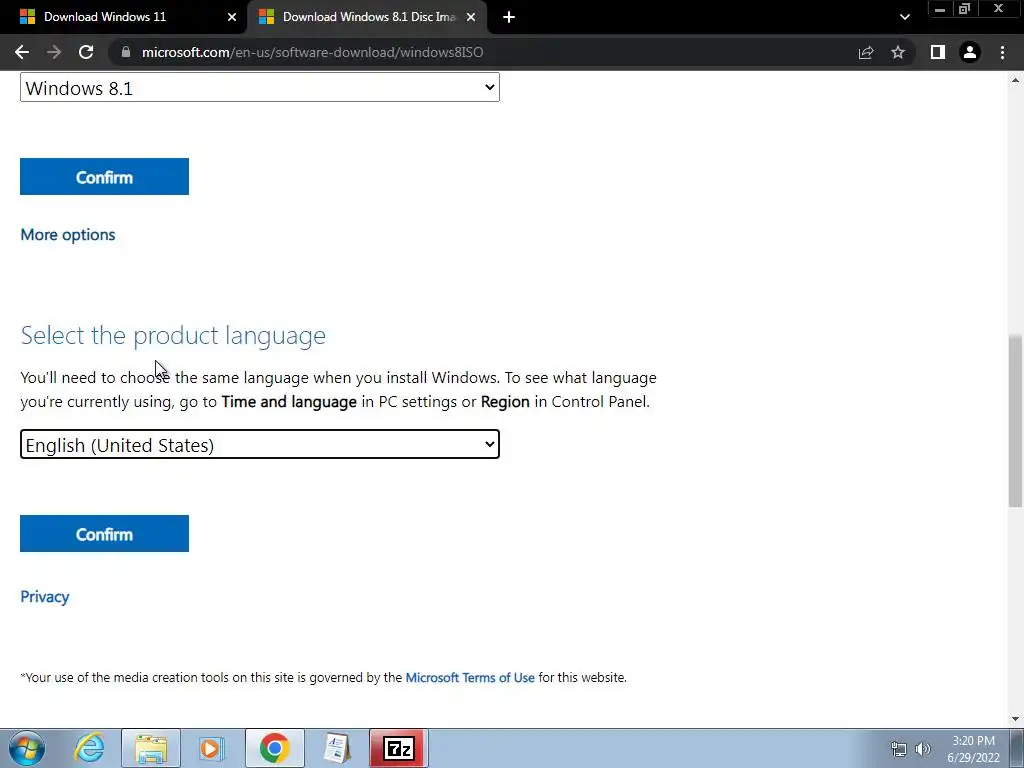Open the Windows 8.1 edition dropdown
This screenshot has width=1024, height=768.
click(260, 88)
